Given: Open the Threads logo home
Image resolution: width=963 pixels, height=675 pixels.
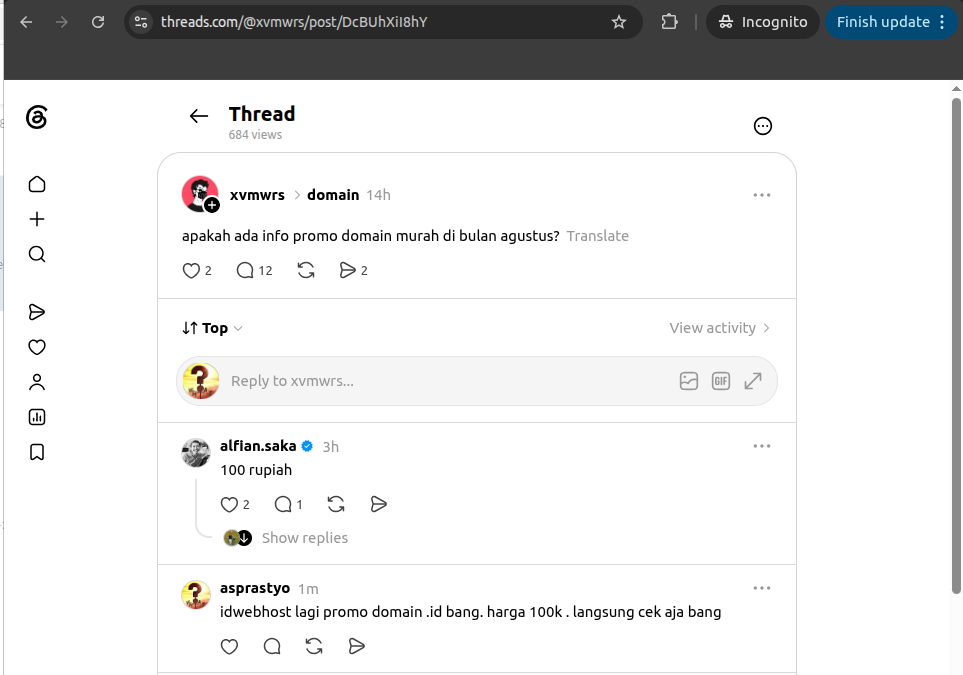Looking at the screenshot, I should [37, 117].
